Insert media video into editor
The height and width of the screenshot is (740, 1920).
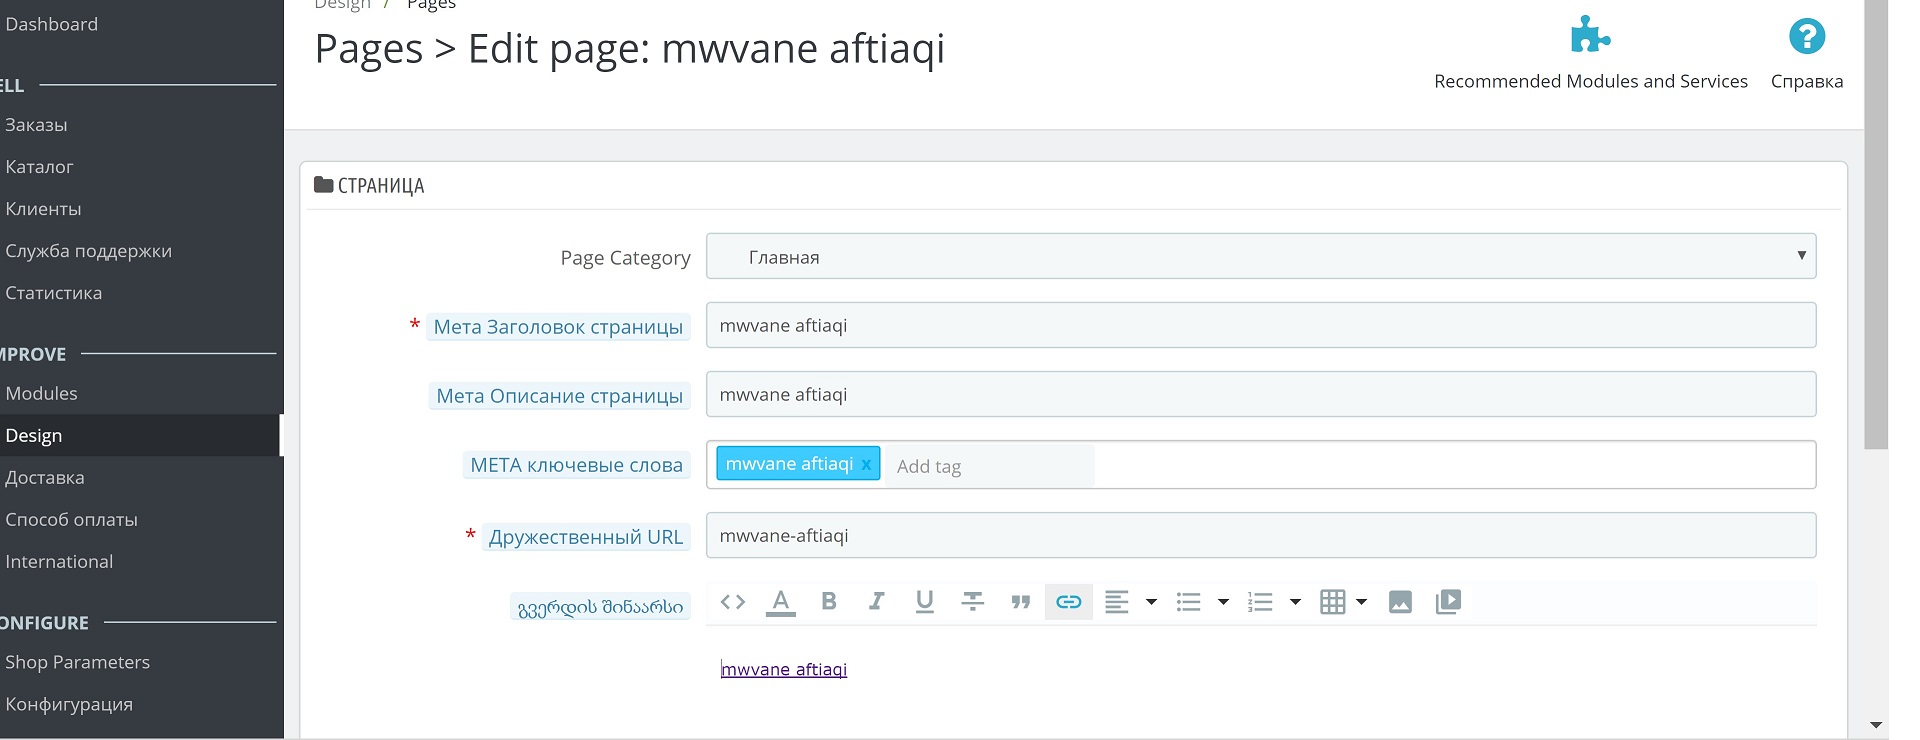[x=1448, y=602]
